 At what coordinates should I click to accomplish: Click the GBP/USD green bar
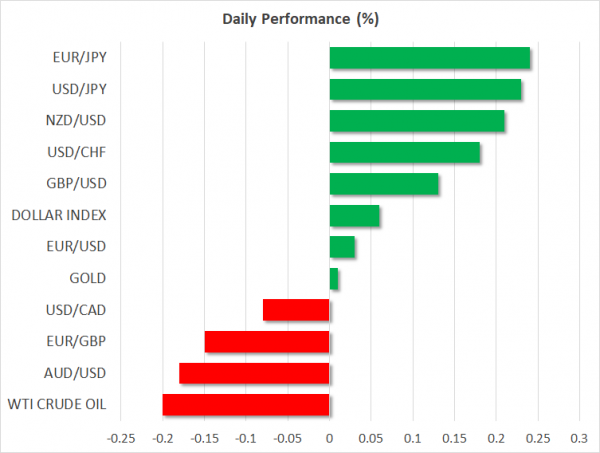point(383,184)
